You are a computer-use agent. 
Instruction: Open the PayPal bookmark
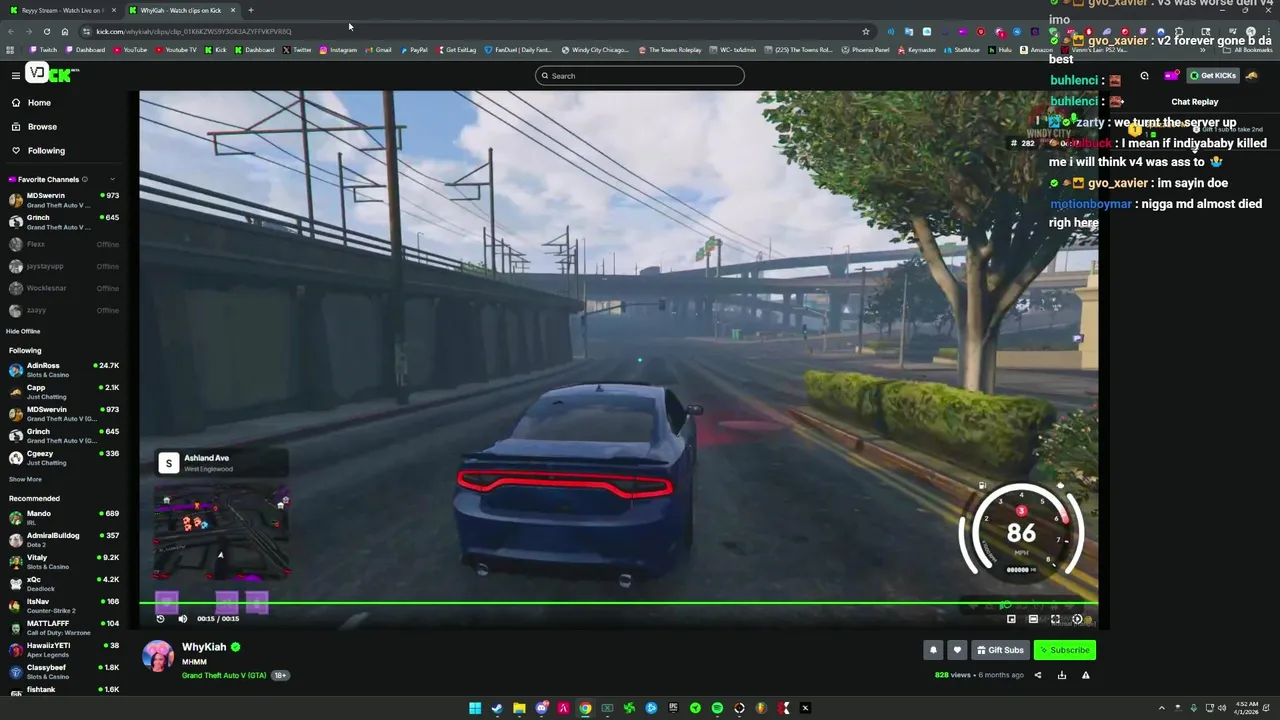coord(413,50)
